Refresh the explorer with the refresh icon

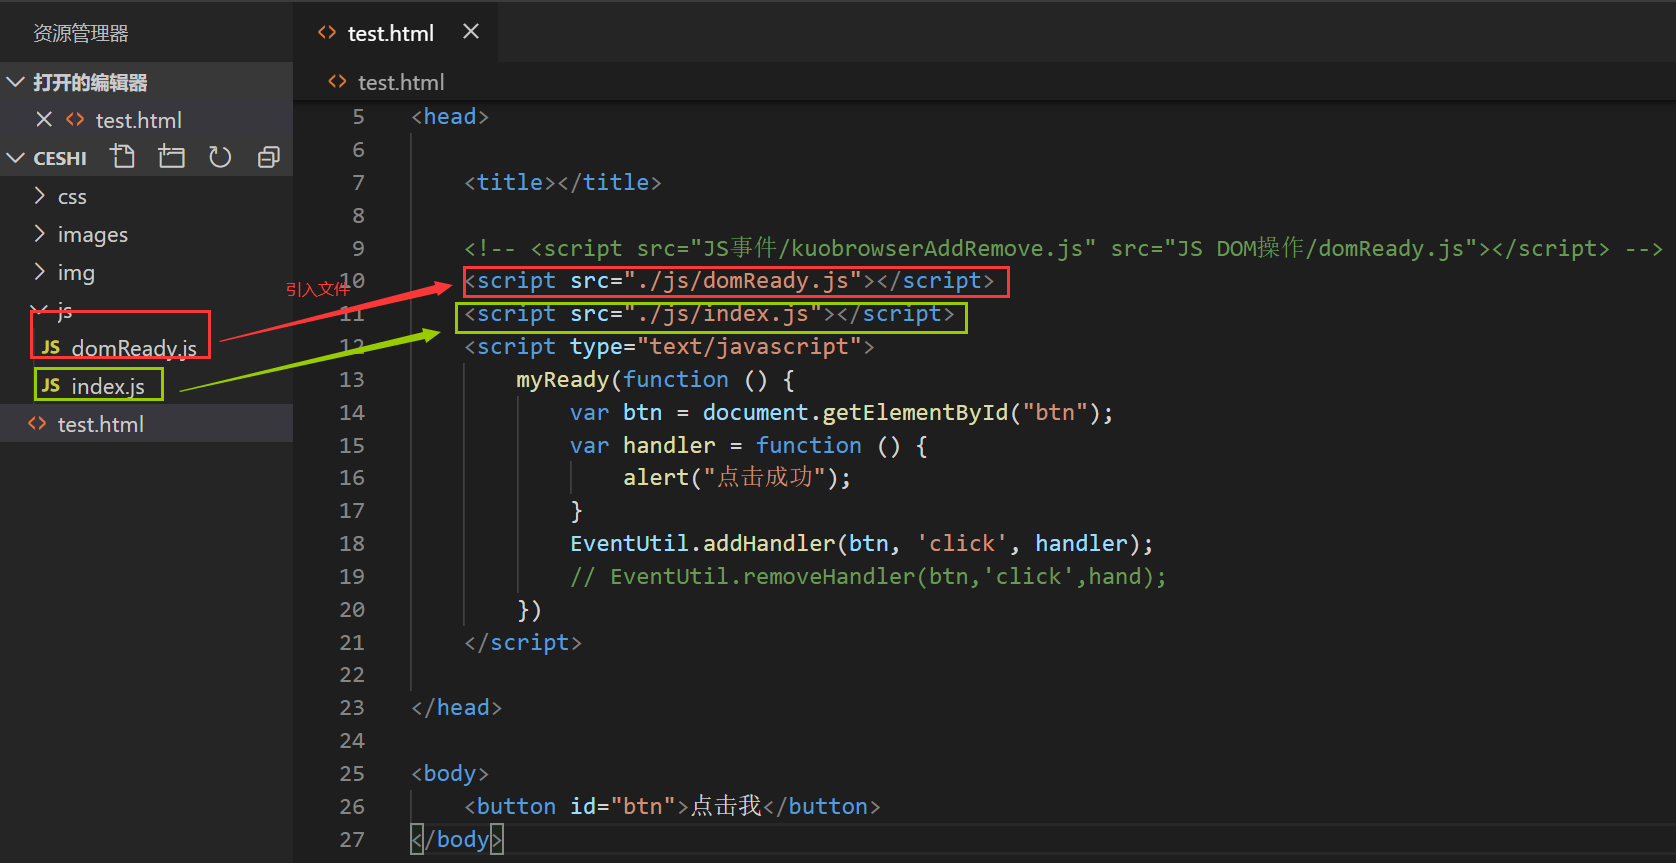220,157
